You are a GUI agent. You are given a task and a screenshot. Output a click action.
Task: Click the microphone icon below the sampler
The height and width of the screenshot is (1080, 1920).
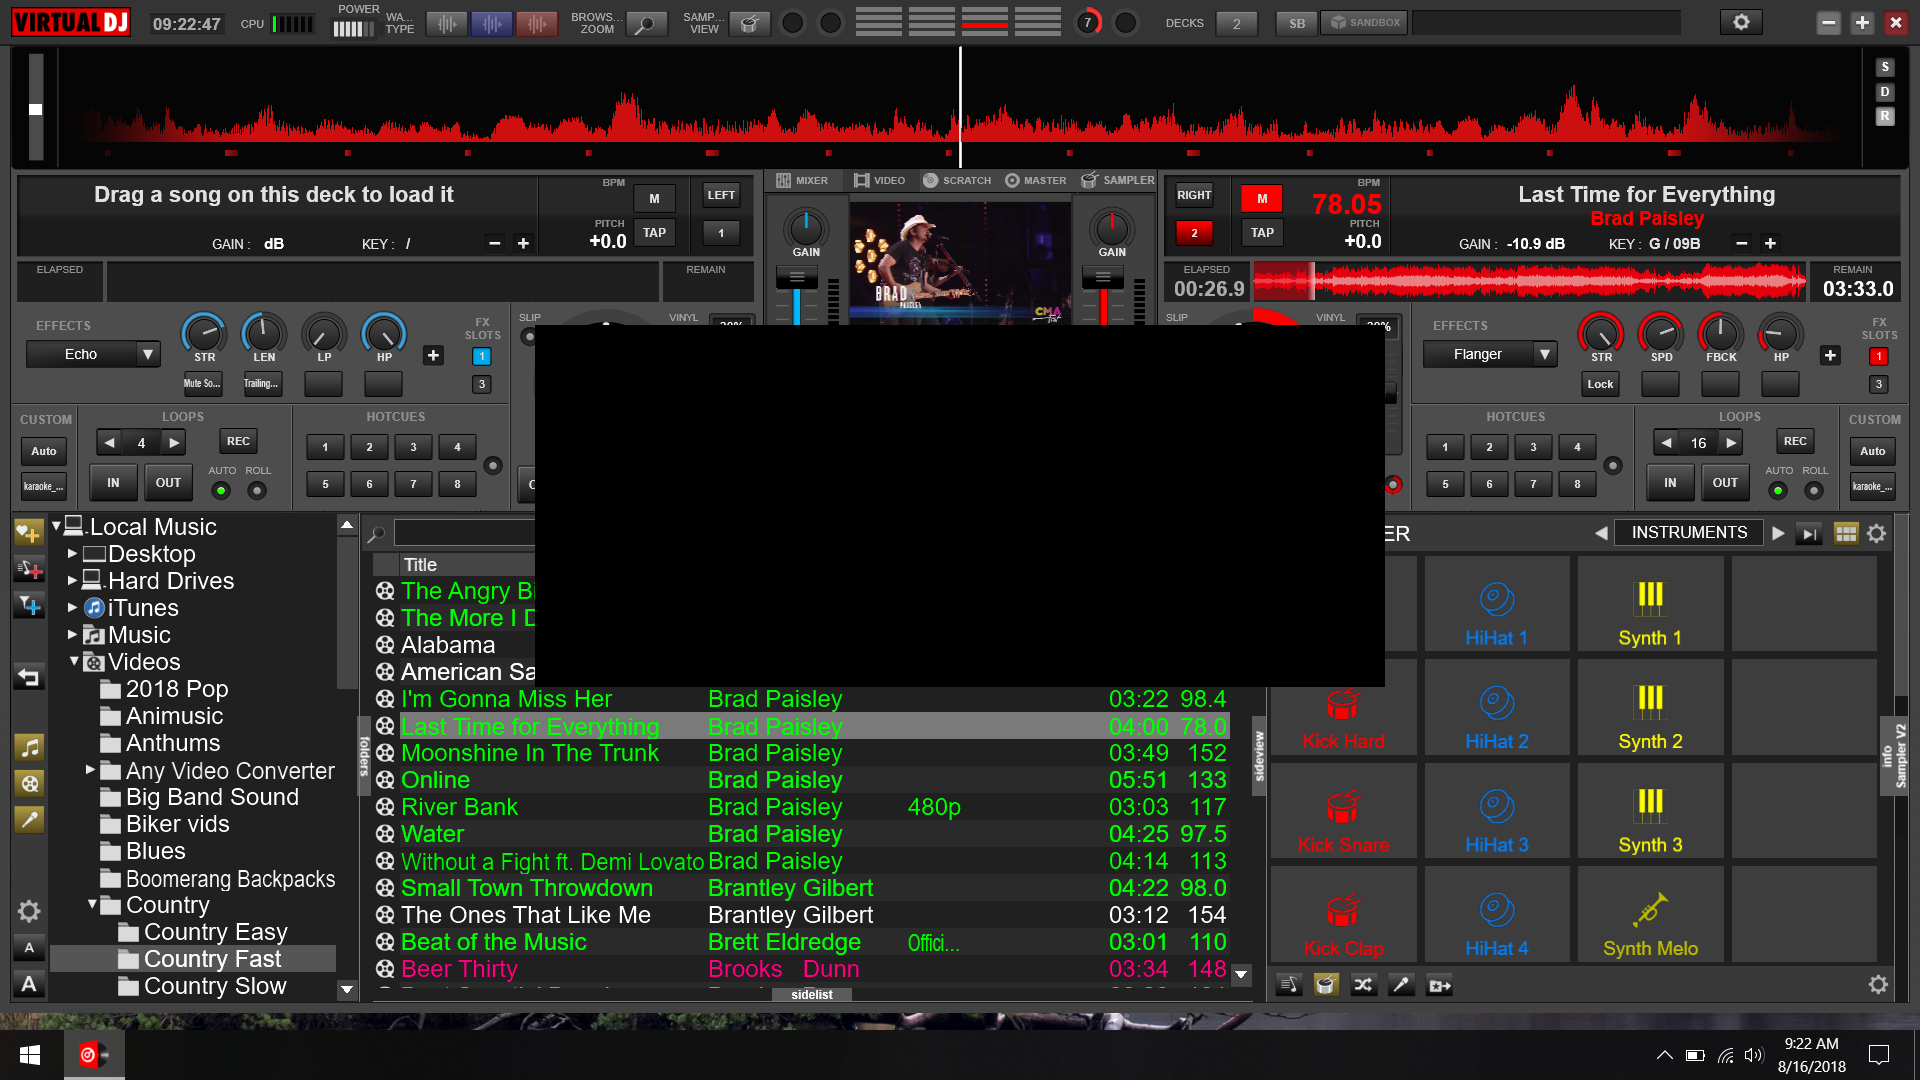1402,985
